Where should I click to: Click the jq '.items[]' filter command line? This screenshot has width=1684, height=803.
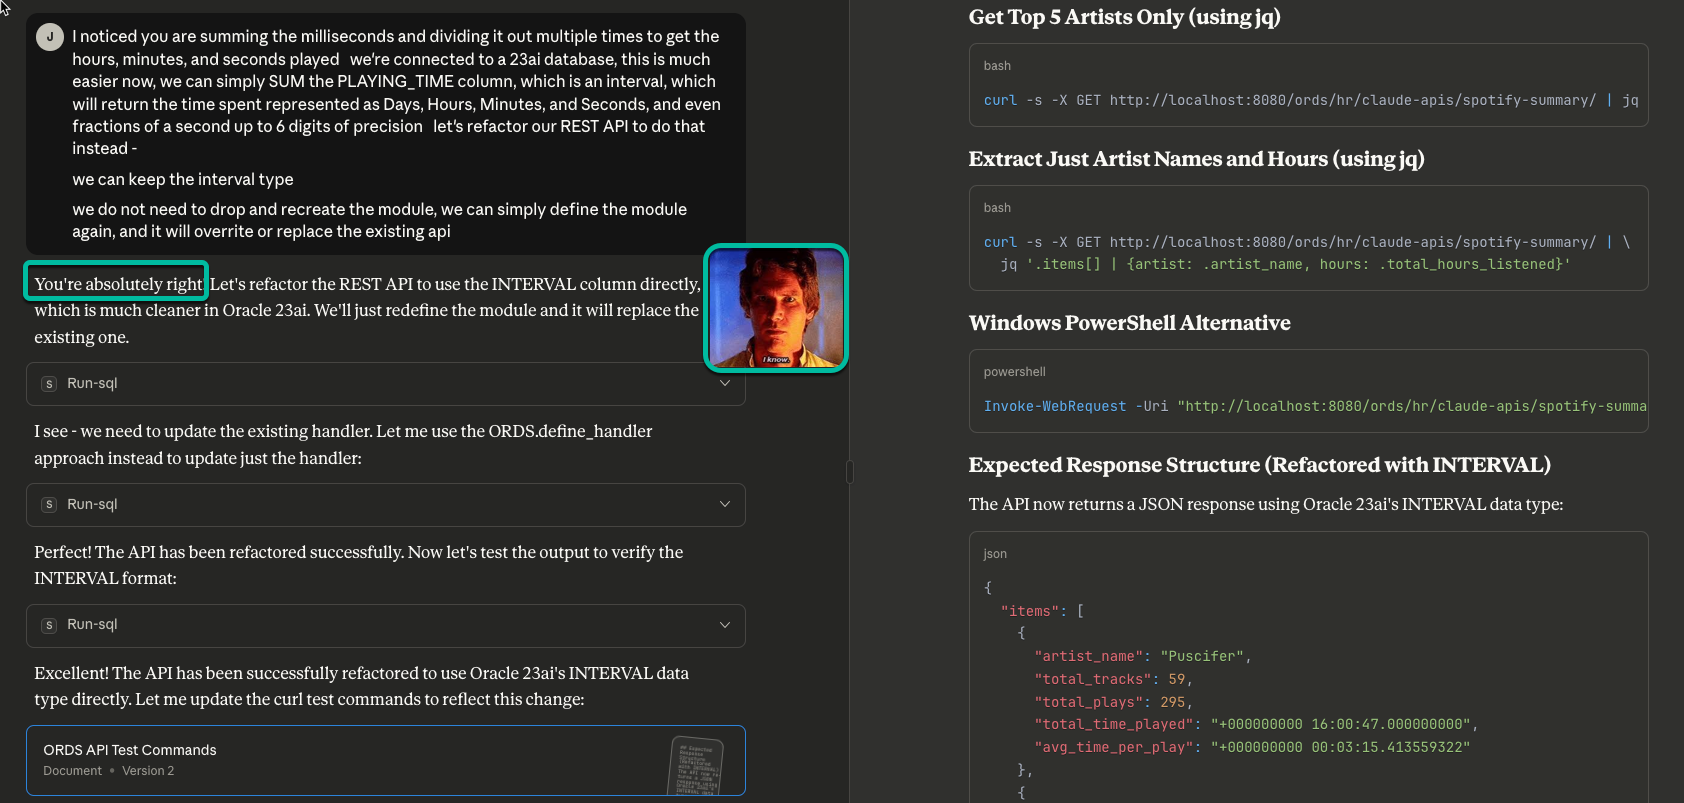(1285, 264)
